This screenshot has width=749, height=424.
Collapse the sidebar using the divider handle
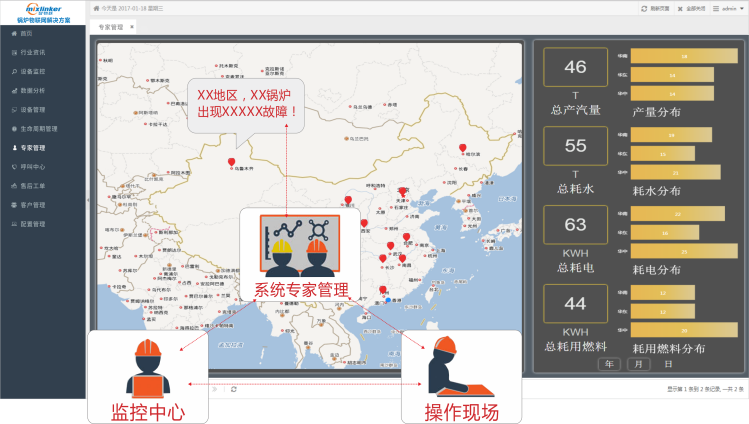click(87, 200)
